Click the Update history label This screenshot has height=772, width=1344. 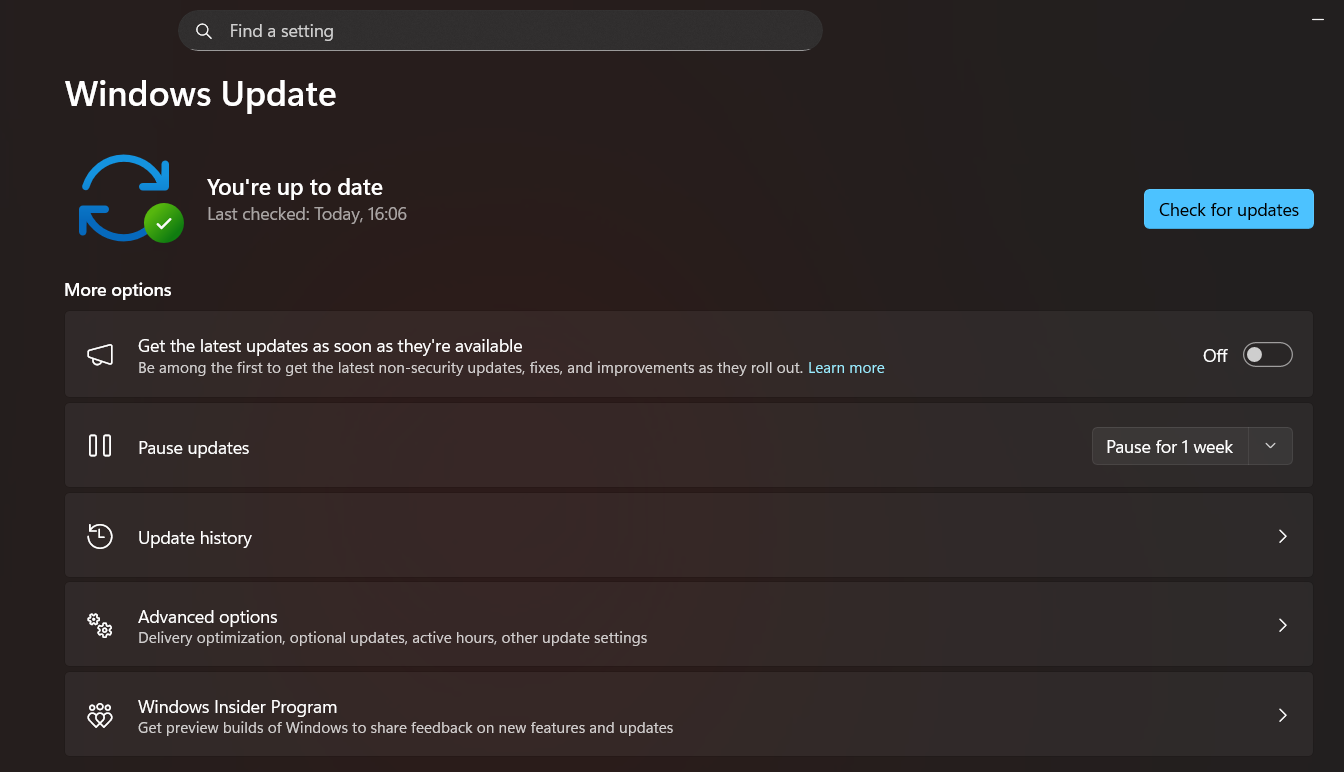195,538
